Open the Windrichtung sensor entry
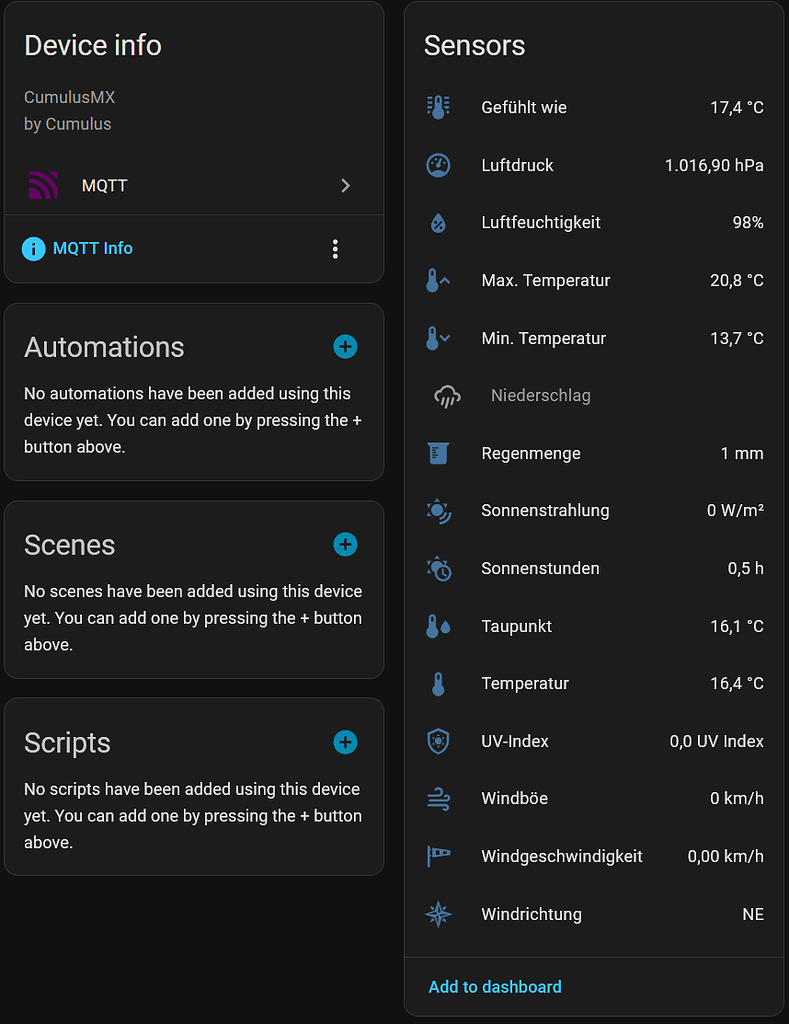 pyautogui.click(x=594, y=914)
